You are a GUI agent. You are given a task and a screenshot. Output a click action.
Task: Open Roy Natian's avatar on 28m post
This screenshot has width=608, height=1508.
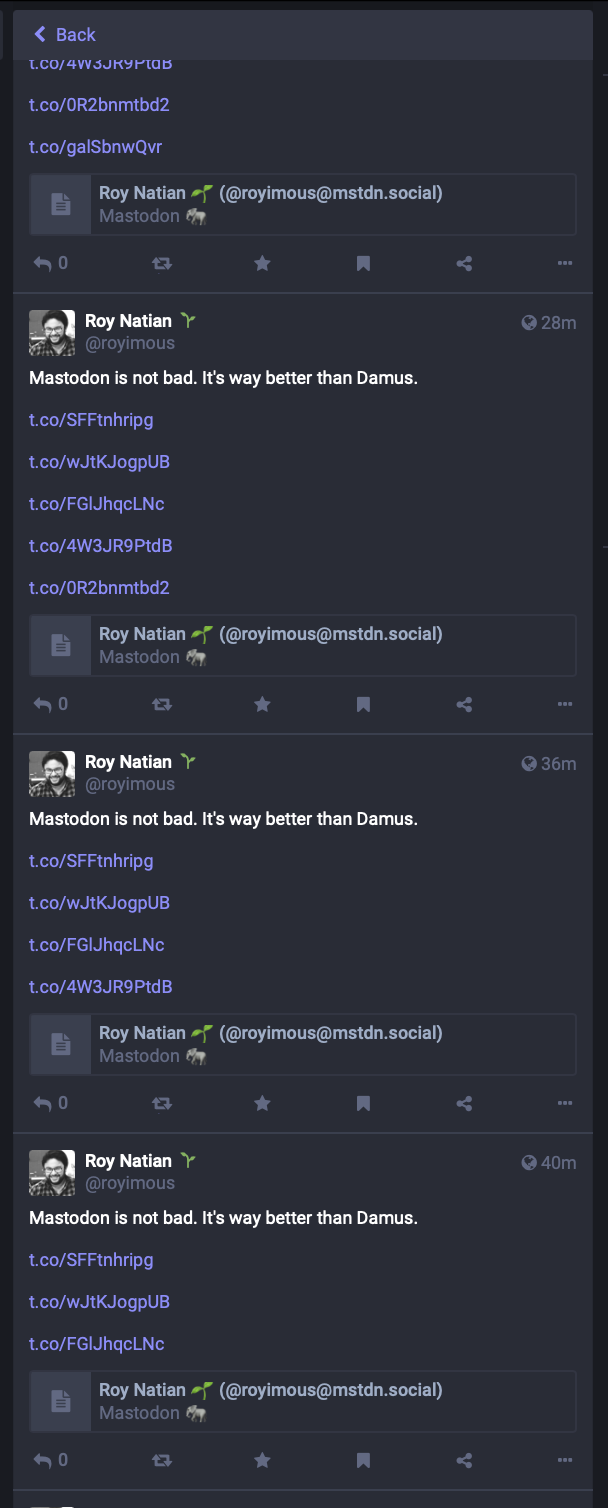(x=52, y=333)
